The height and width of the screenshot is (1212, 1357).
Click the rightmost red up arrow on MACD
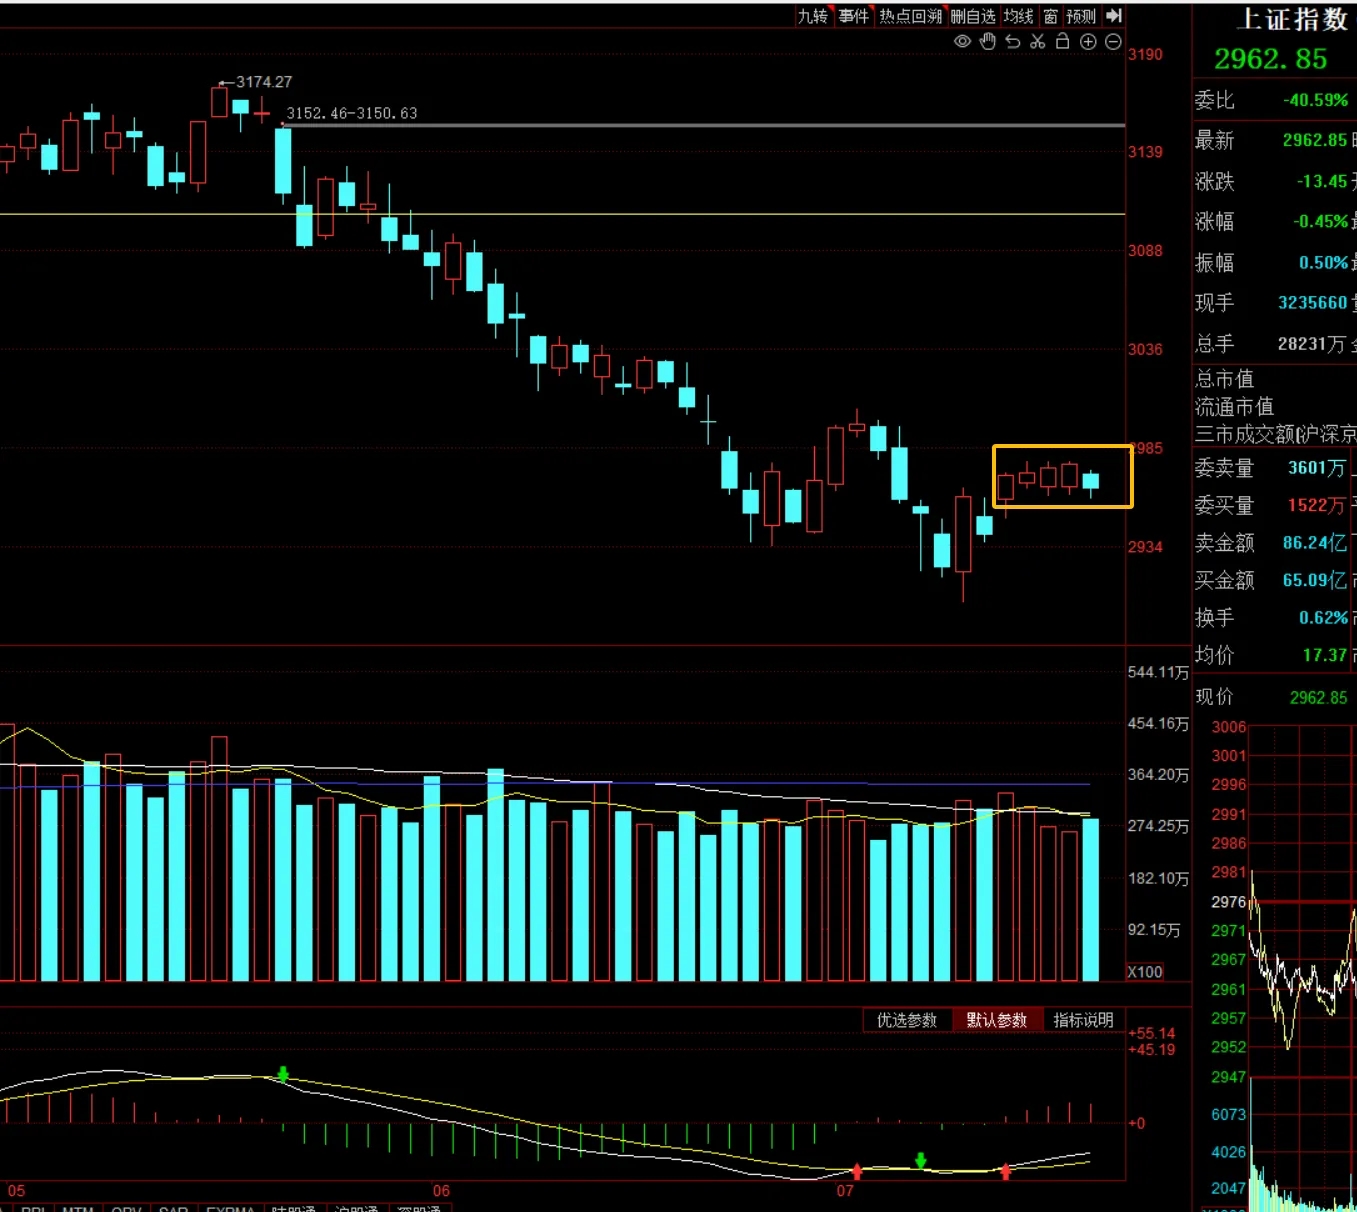tap(1006, 1171)
